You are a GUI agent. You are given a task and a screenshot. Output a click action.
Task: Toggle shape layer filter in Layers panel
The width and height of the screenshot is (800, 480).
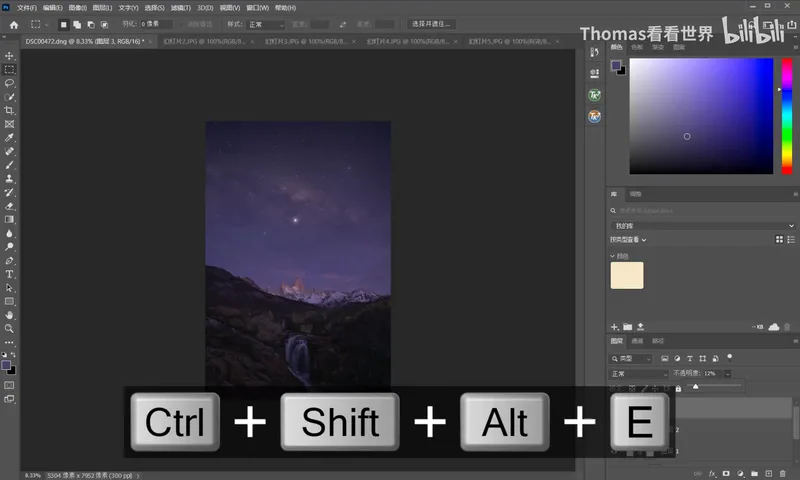pyautogui.click(x=703, y=359)
